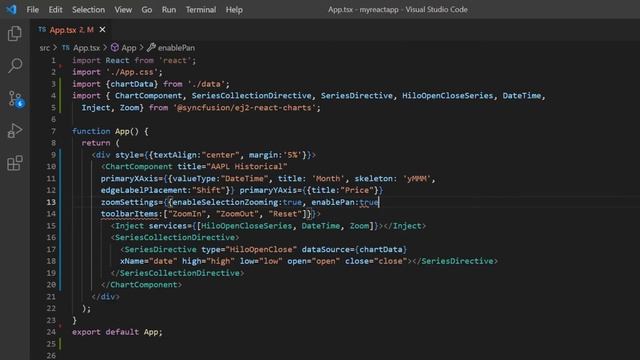
Task: Click 'services' in the Inject tag
Action: 168,226
